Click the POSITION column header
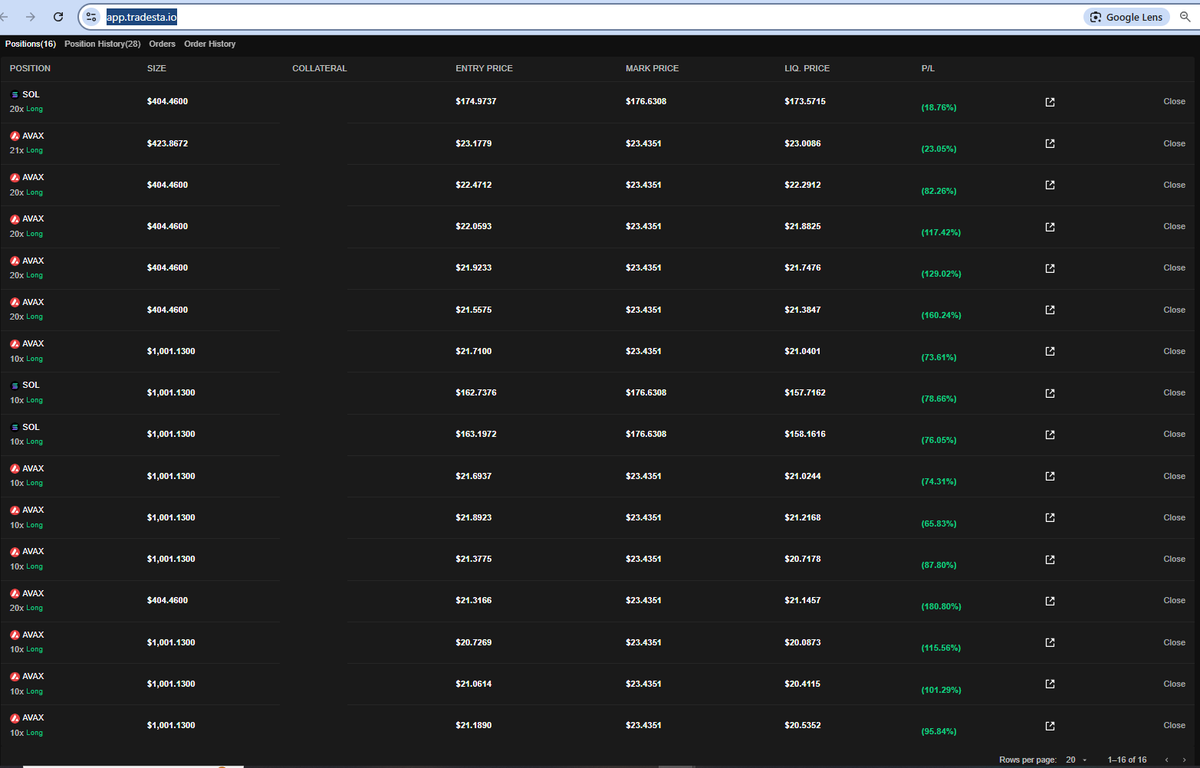The width and height of the screenshot is (1200, 768). click(x=30, y=69)
